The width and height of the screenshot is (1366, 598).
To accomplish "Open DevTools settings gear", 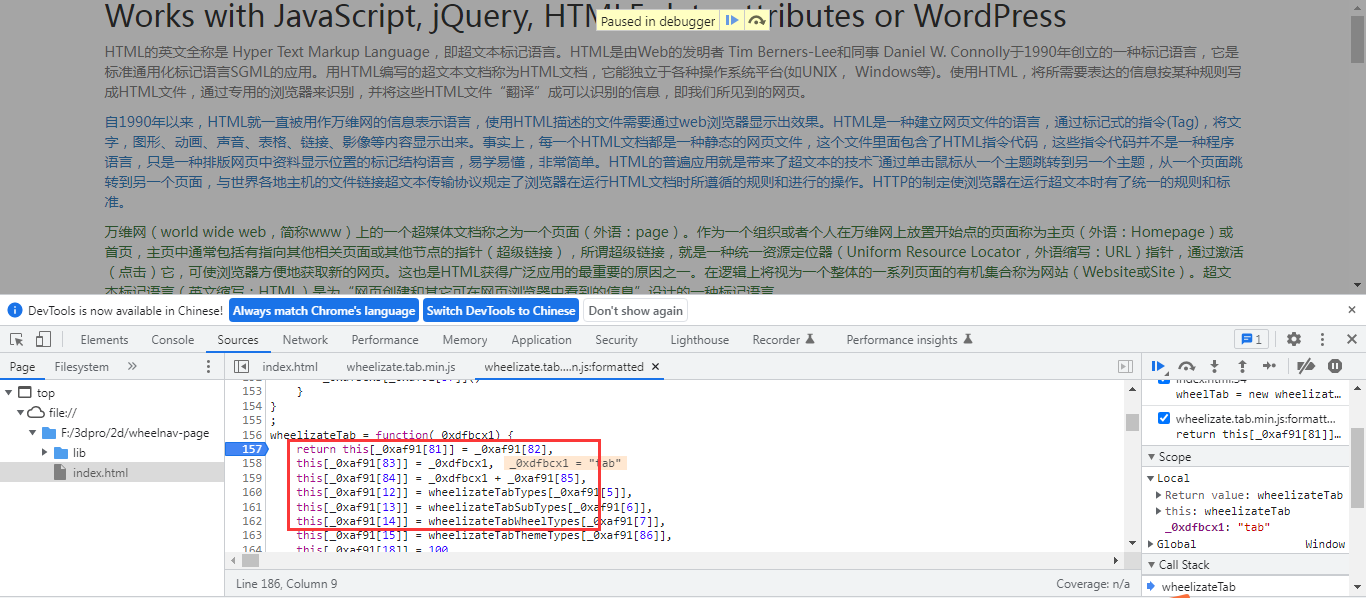I will [1294, 340].
